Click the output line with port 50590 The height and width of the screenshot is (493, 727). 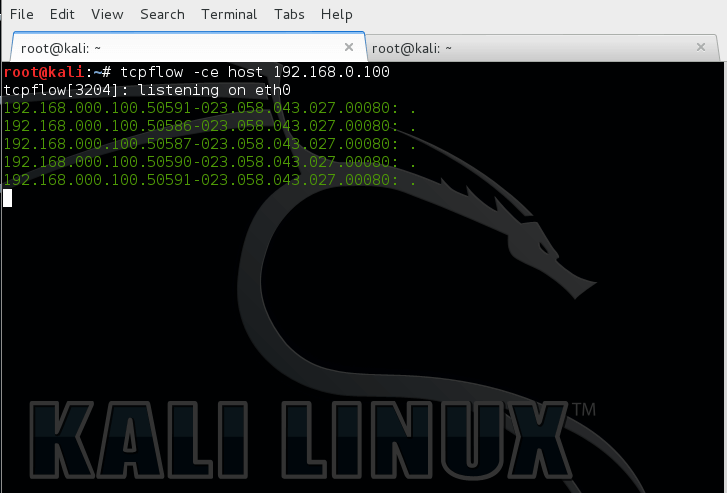click(x=200, y=162)
